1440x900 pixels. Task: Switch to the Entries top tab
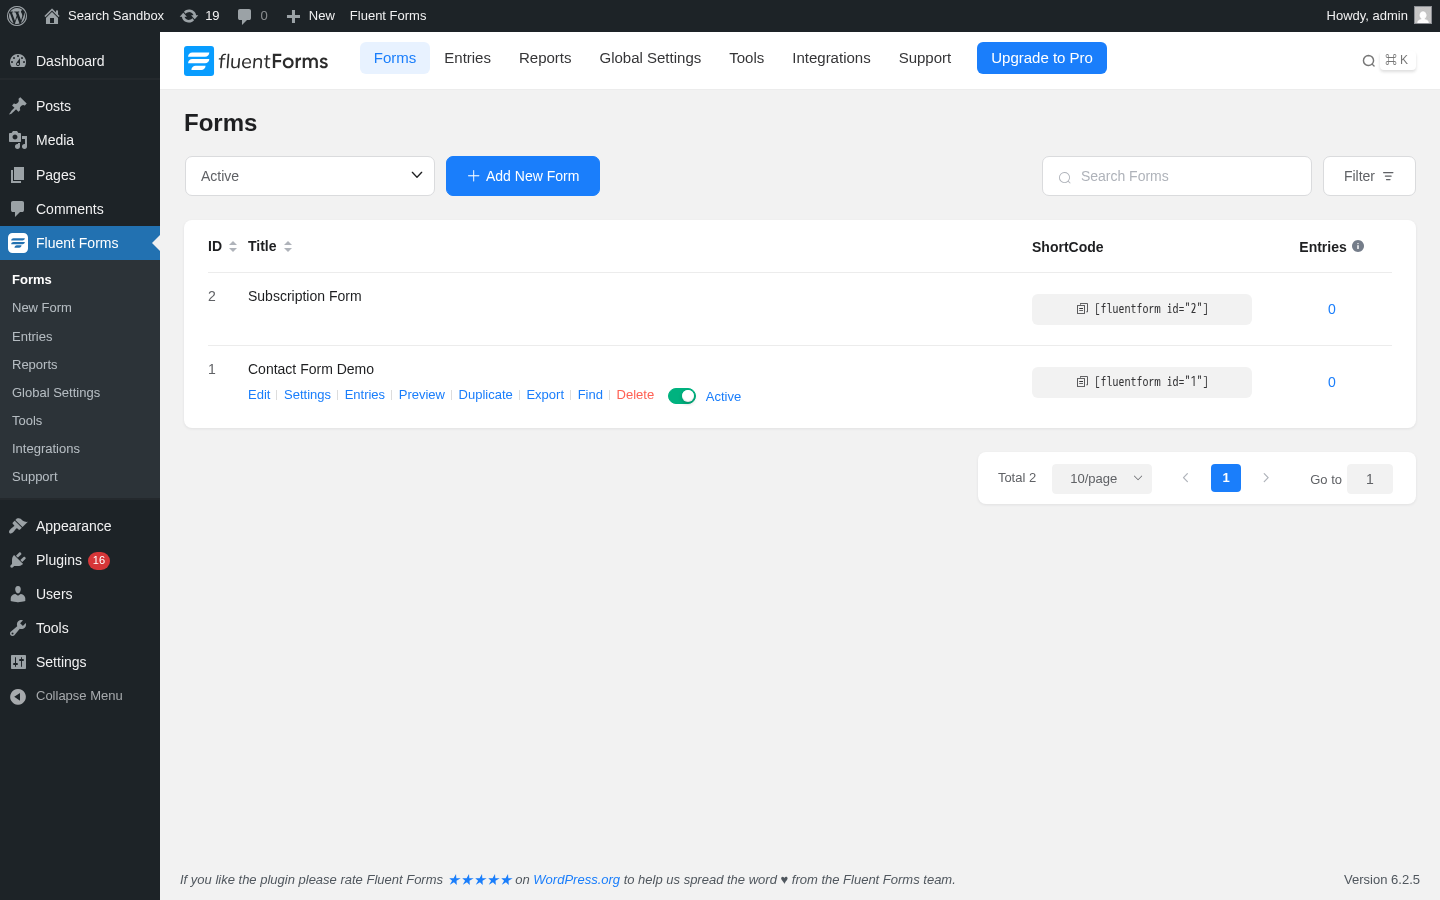coord(467,58)
